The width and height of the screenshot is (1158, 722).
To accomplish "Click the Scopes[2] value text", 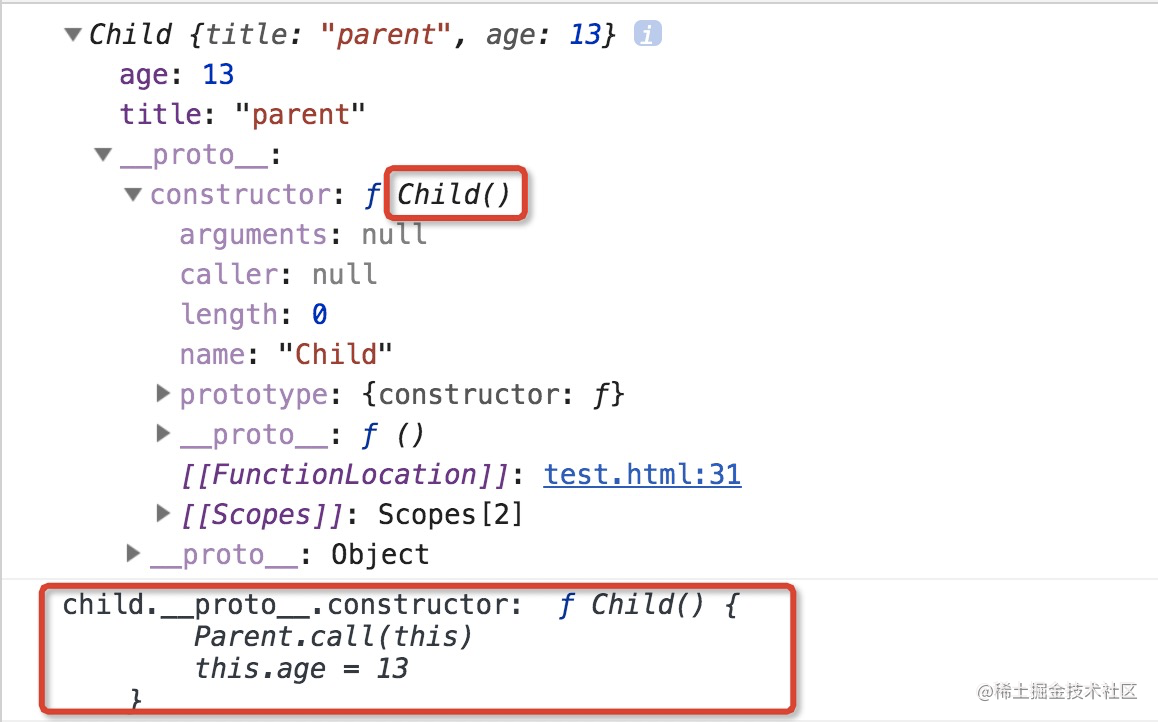I will [450, 514].
